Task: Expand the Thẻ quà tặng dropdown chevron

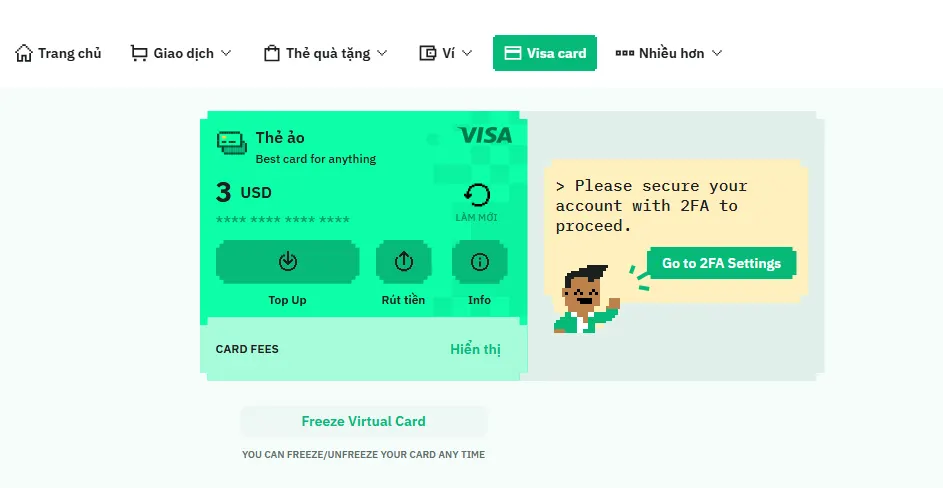Action: pyautogui.click(x=381, y=53)
